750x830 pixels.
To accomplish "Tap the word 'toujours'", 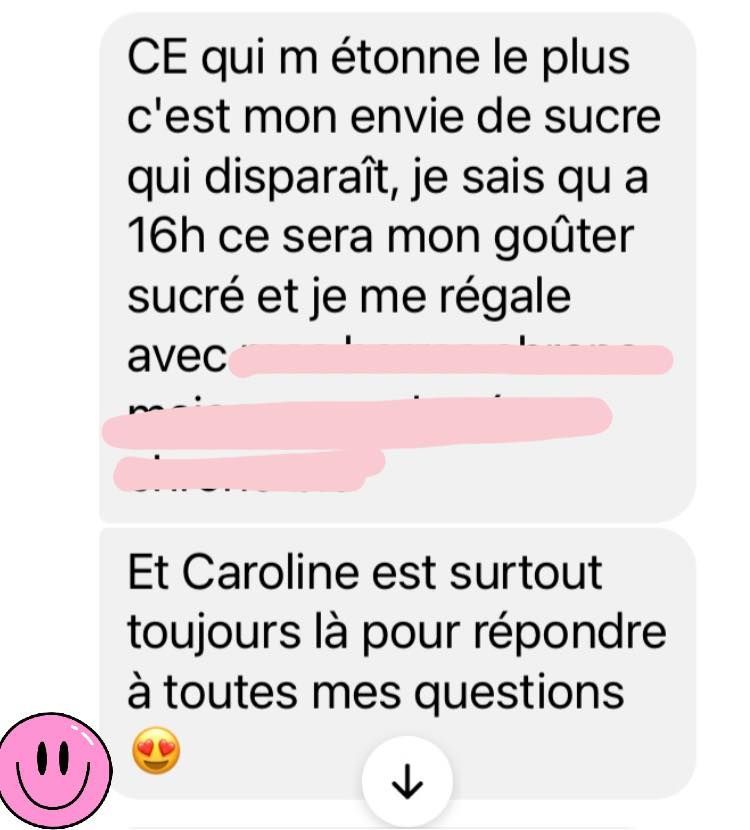I will tap(214, 635).
